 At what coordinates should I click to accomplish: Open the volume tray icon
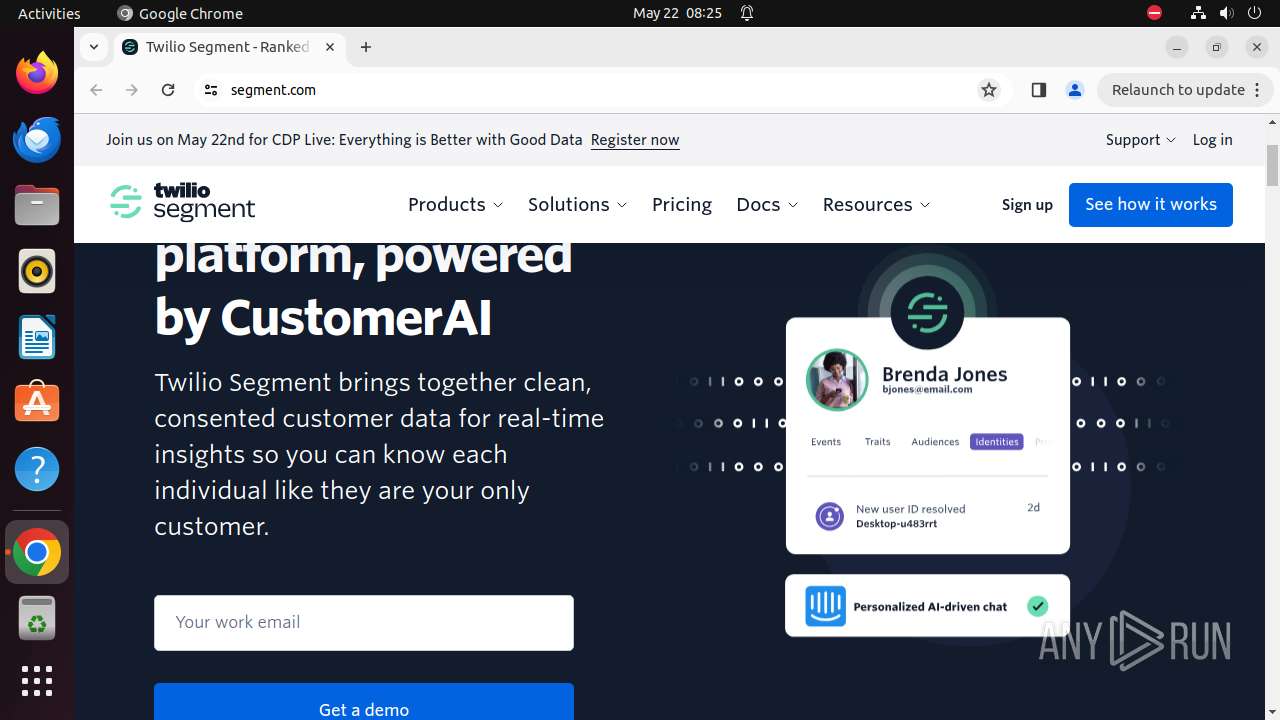[1226, 13]
